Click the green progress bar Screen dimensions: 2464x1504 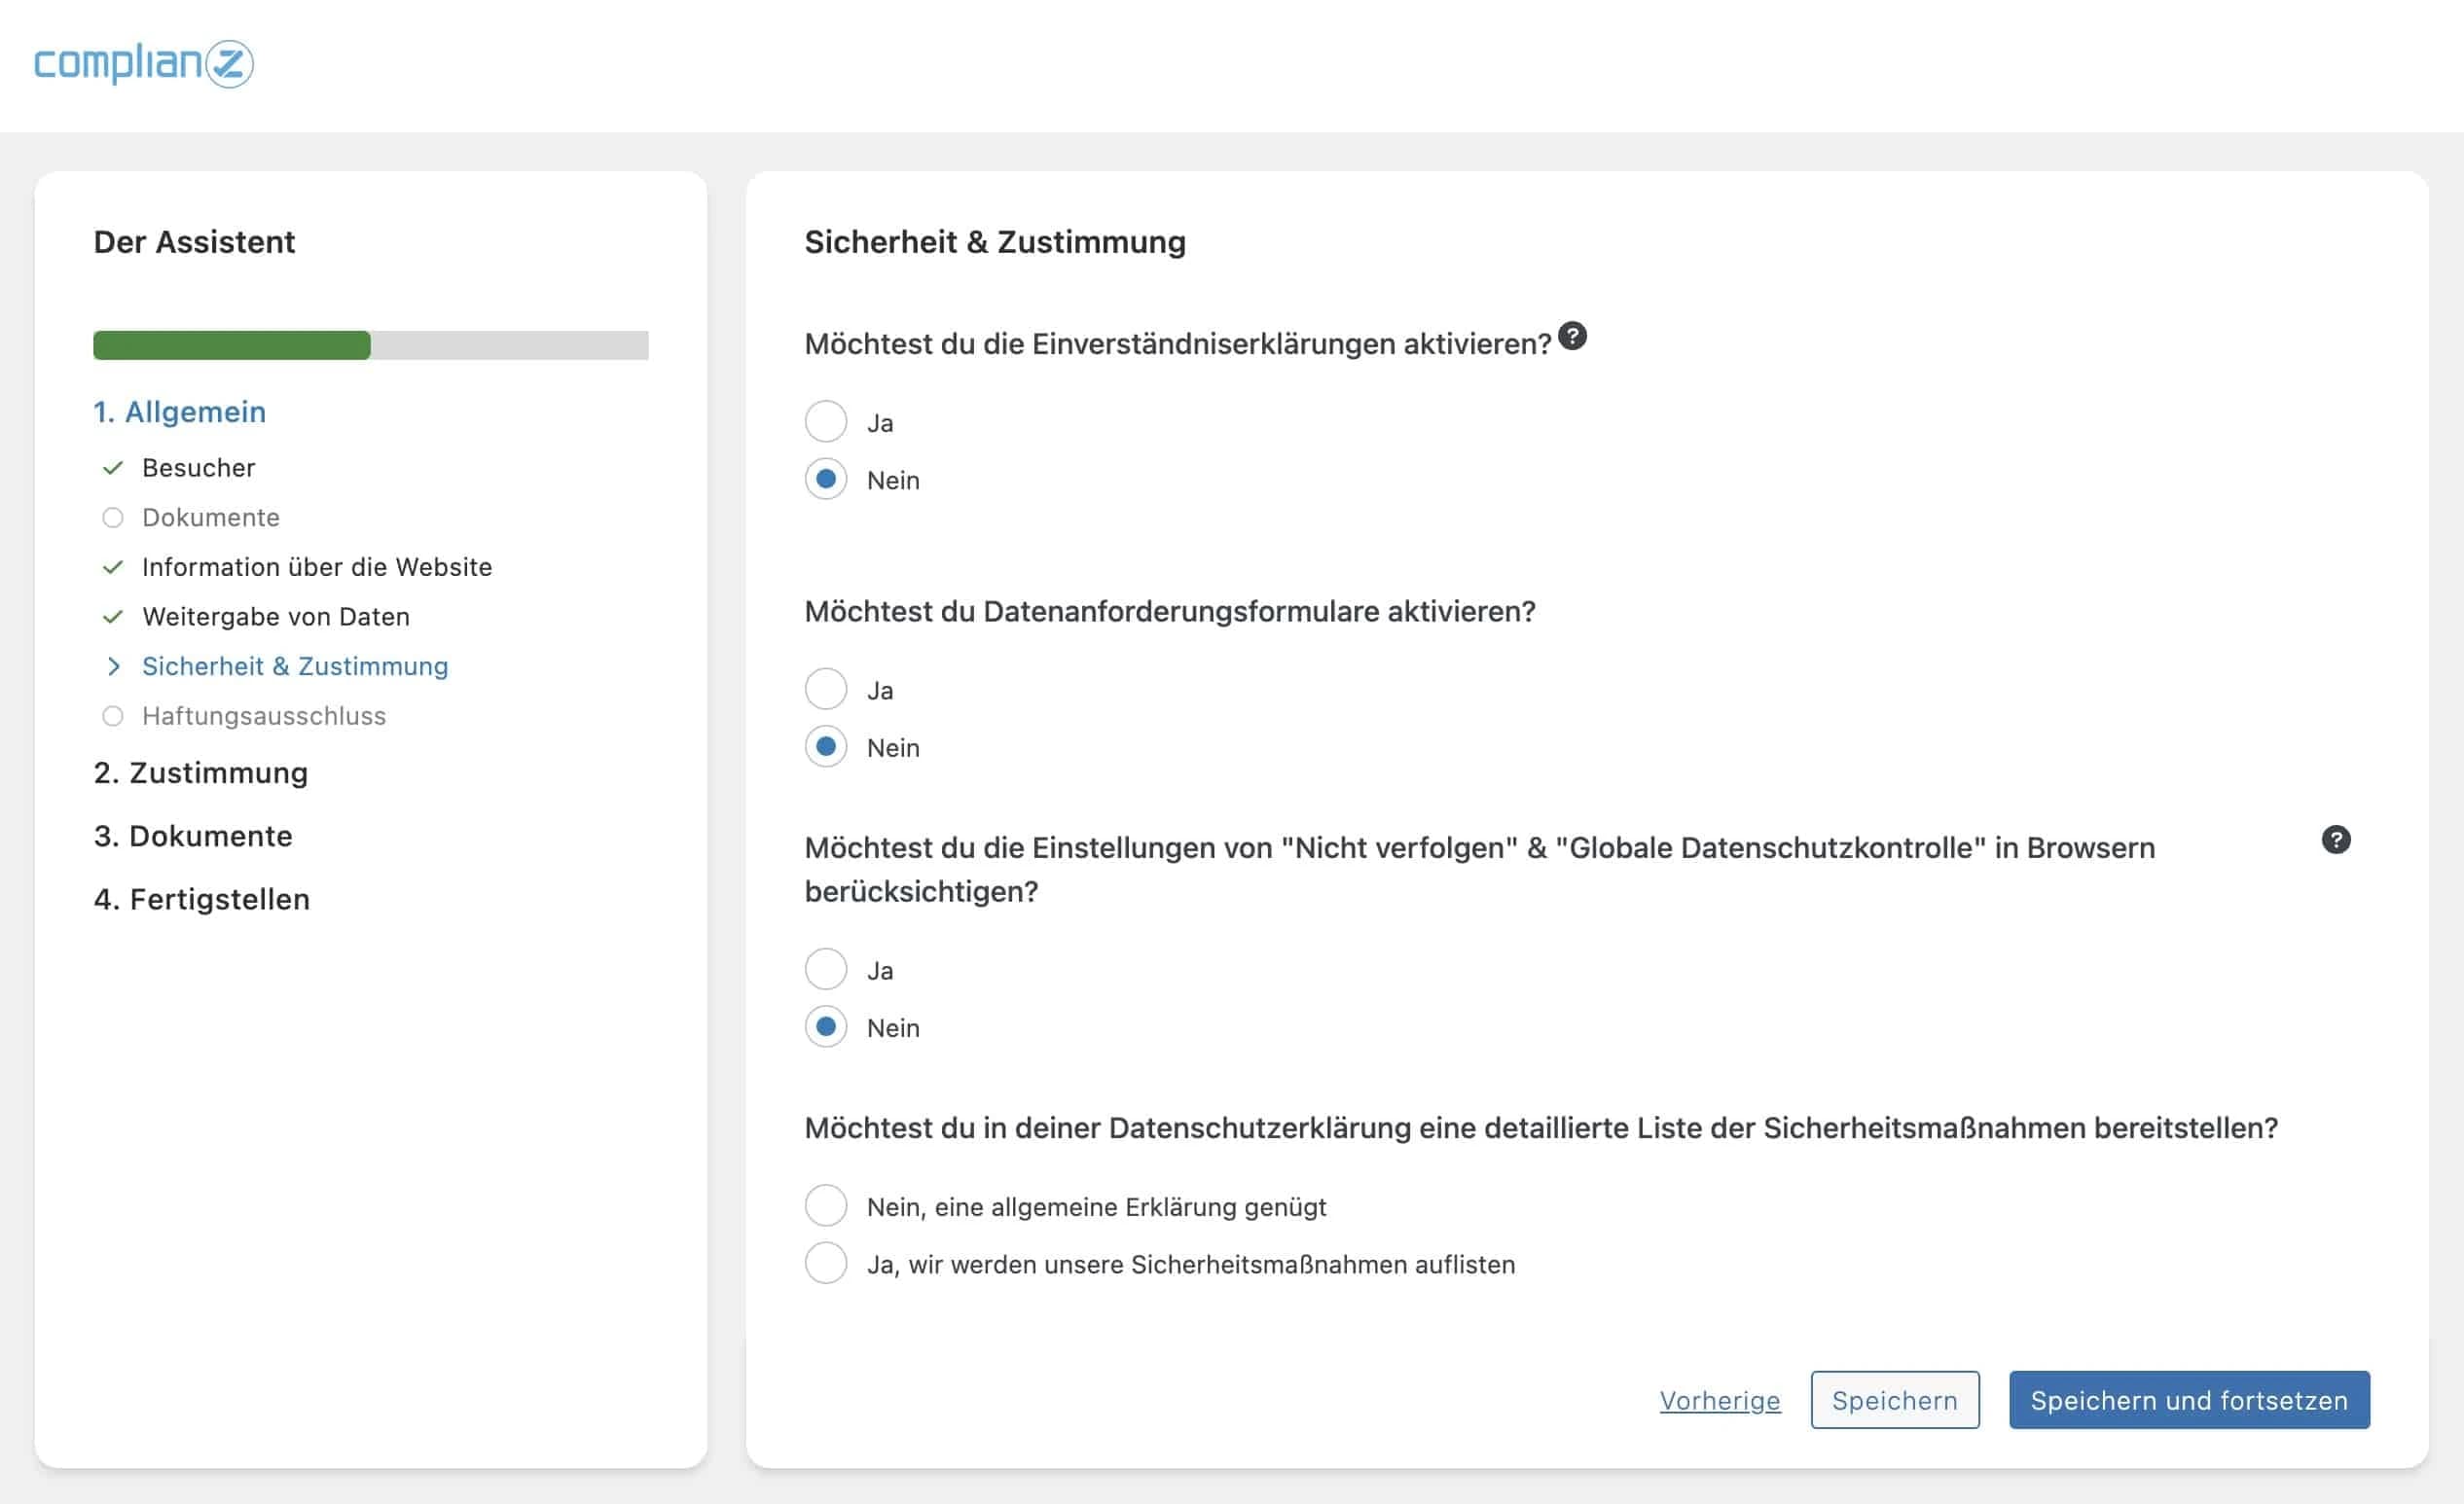coord(230,345)
